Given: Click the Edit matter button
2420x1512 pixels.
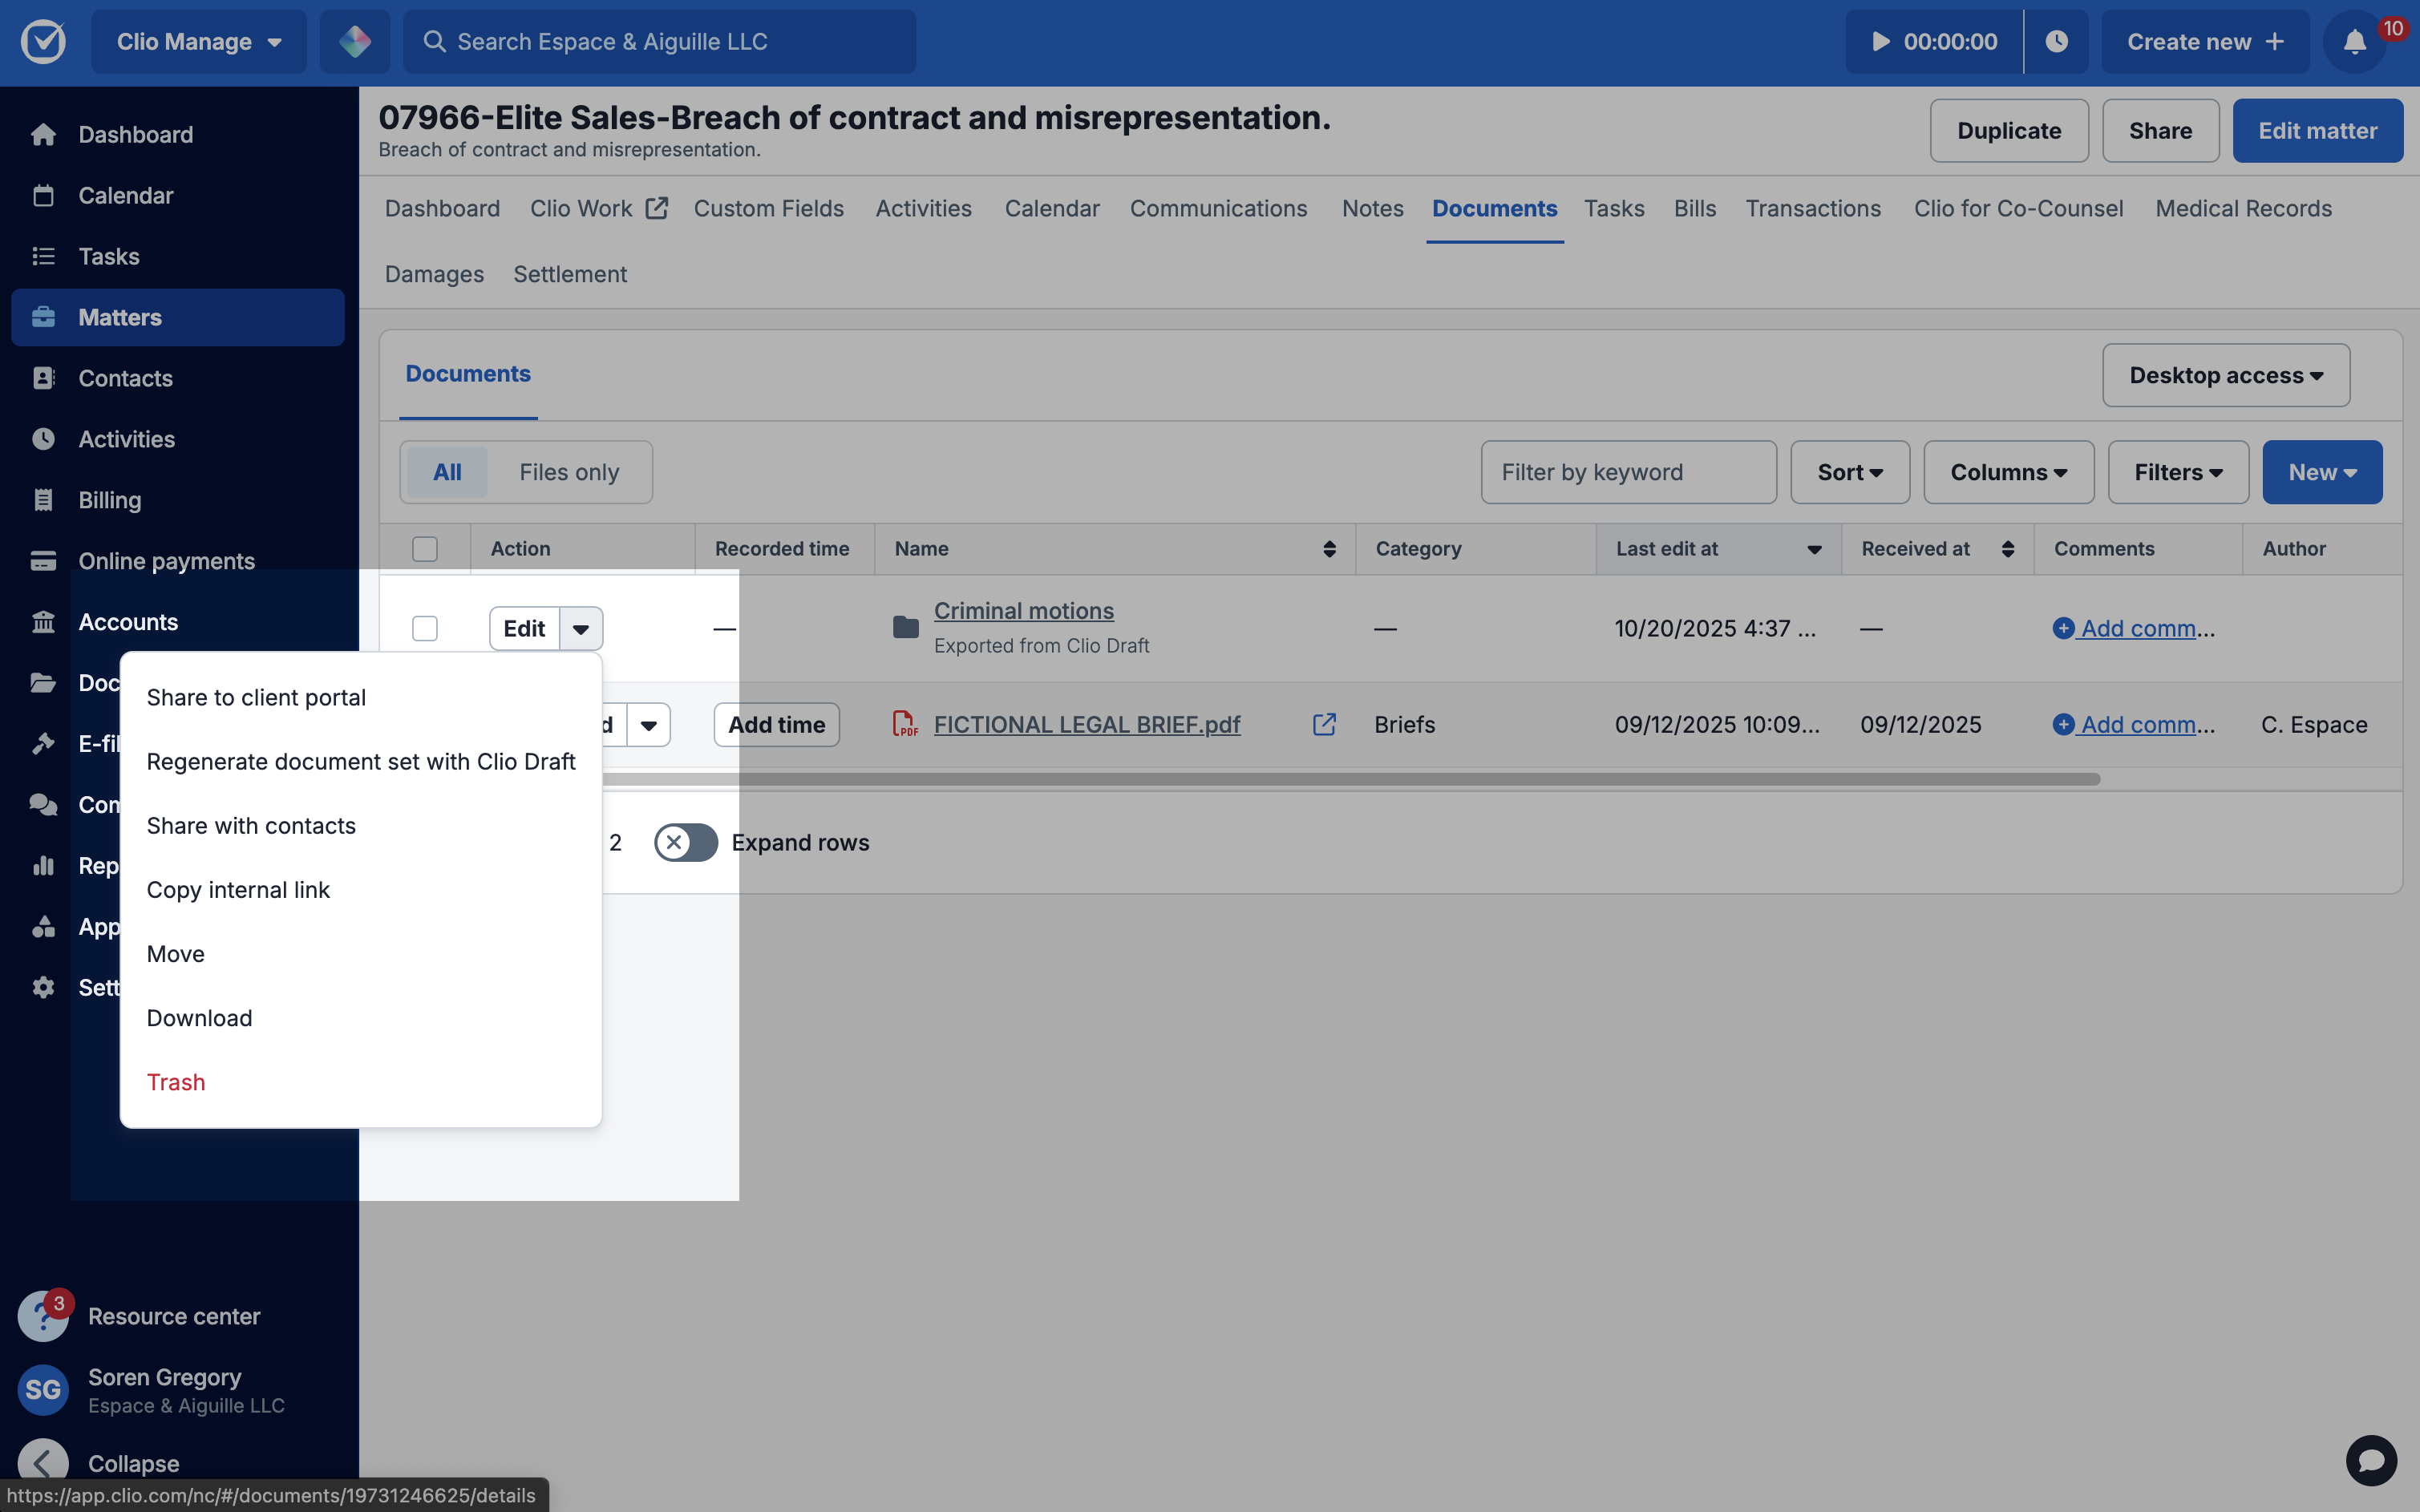Looking at the screenshot, I should click(x=2317, y=130).
